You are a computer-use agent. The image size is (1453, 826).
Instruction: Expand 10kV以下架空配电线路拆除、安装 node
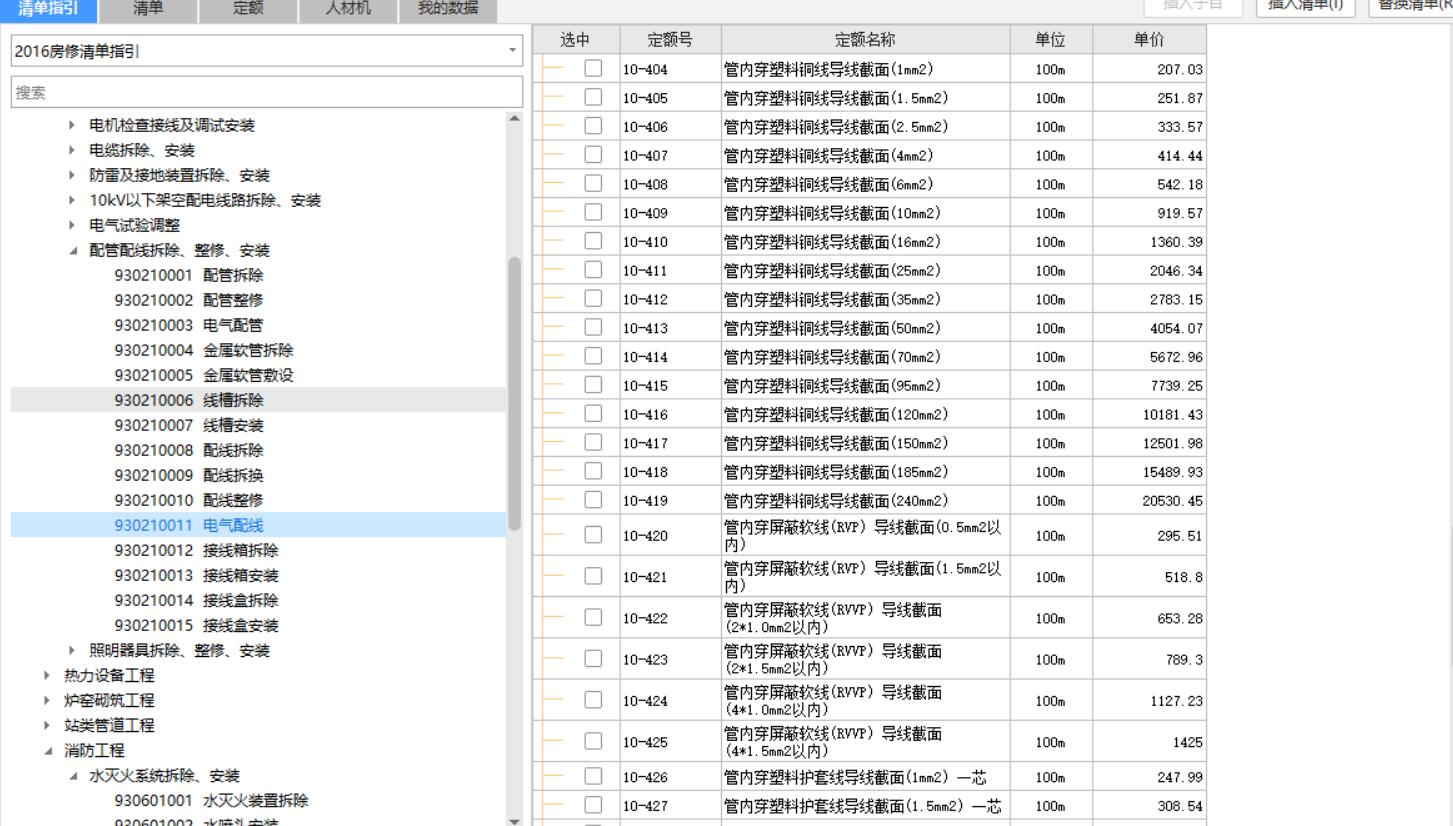point(72,200)
